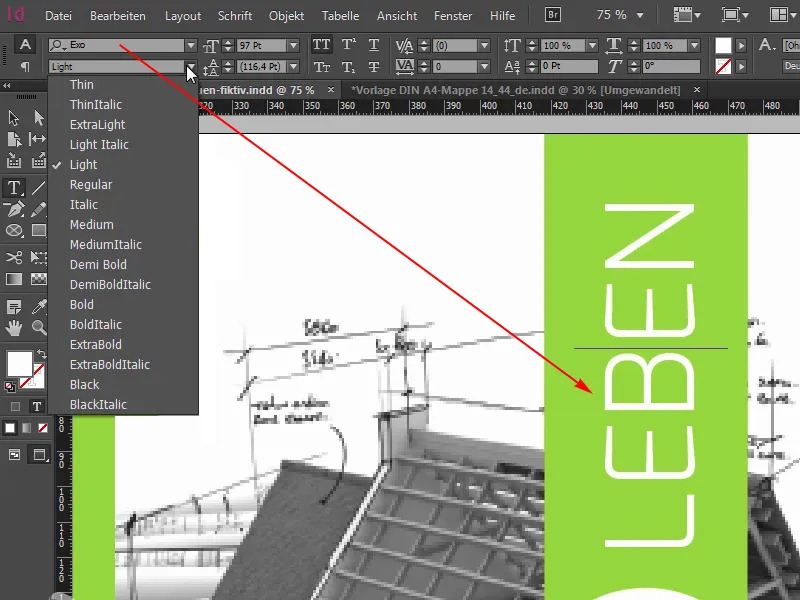
Task: Activate the Hand tool
Action: click(14, 328)
